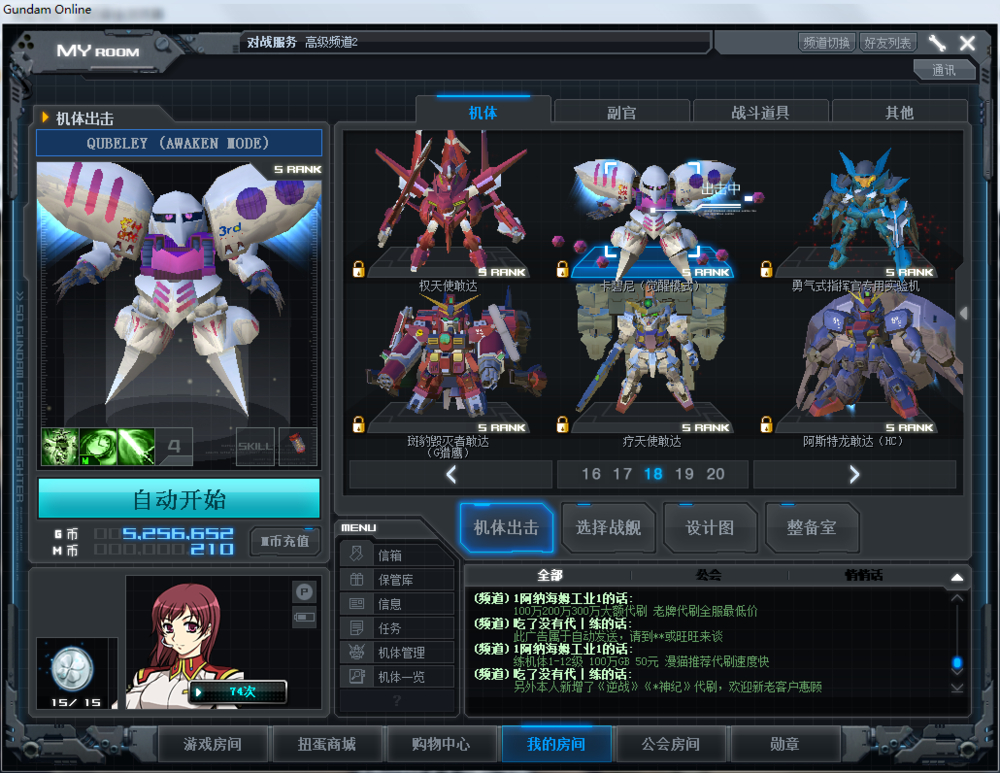Click the 机体一览 unit list icon
The height and width of the screenshot is (773, 1000).
click(x=357, y=676)
